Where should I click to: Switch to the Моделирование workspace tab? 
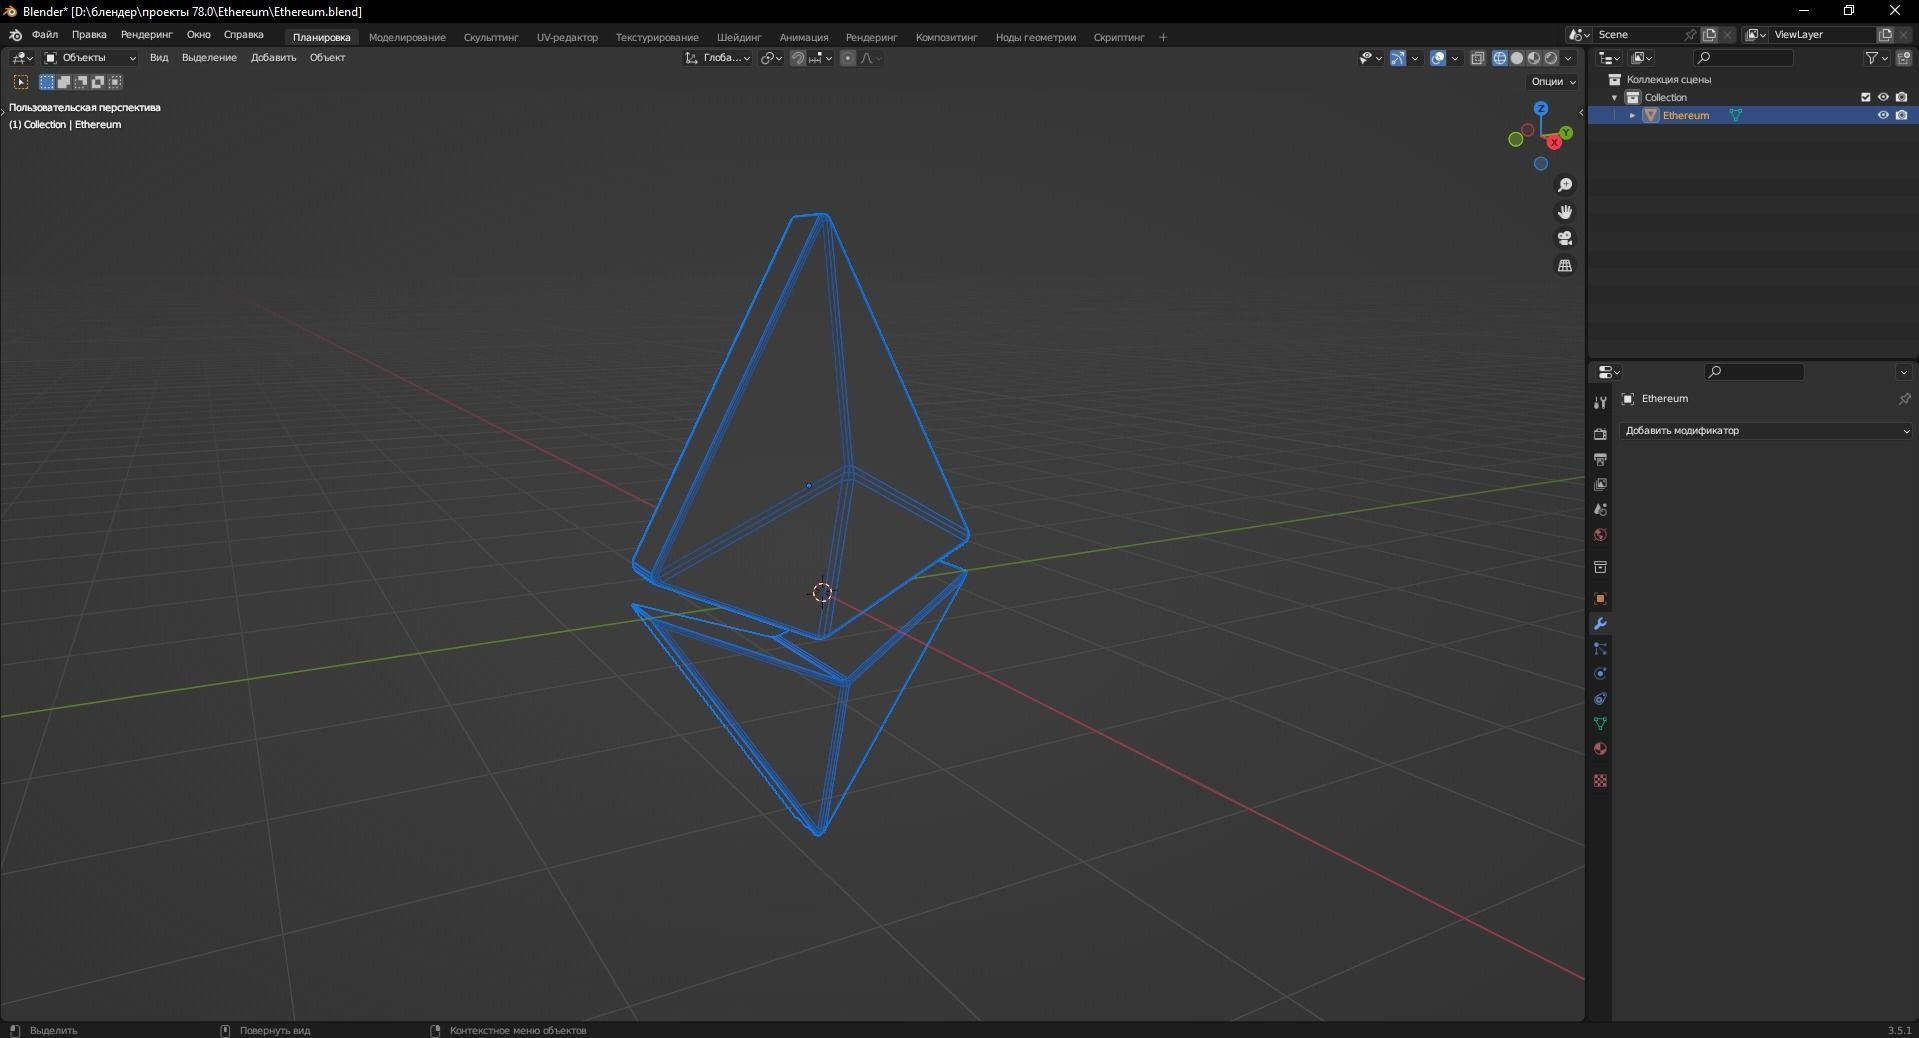point(407,38)
